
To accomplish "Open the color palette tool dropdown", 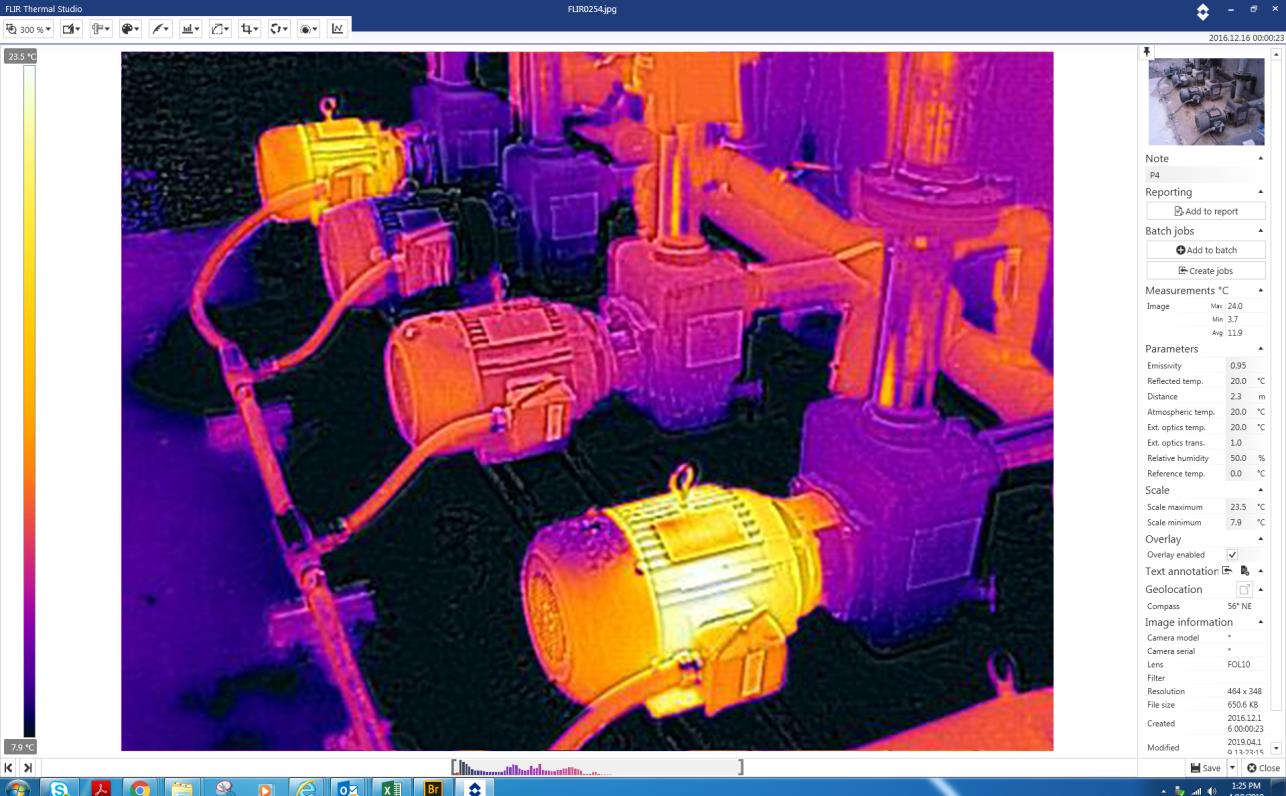I will point(131,29).
